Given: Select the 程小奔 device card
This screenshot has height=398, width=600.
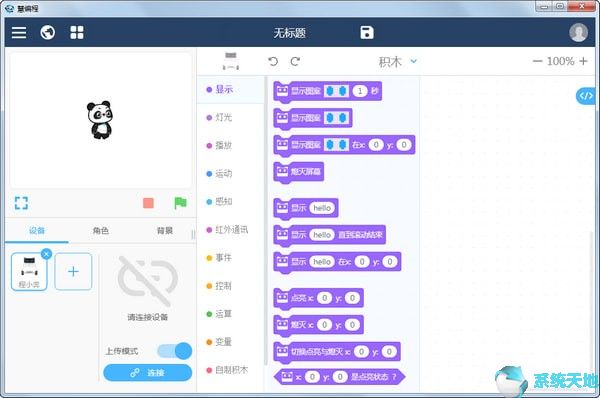Looking at the screenshot, I should click(x=29, y=272).
